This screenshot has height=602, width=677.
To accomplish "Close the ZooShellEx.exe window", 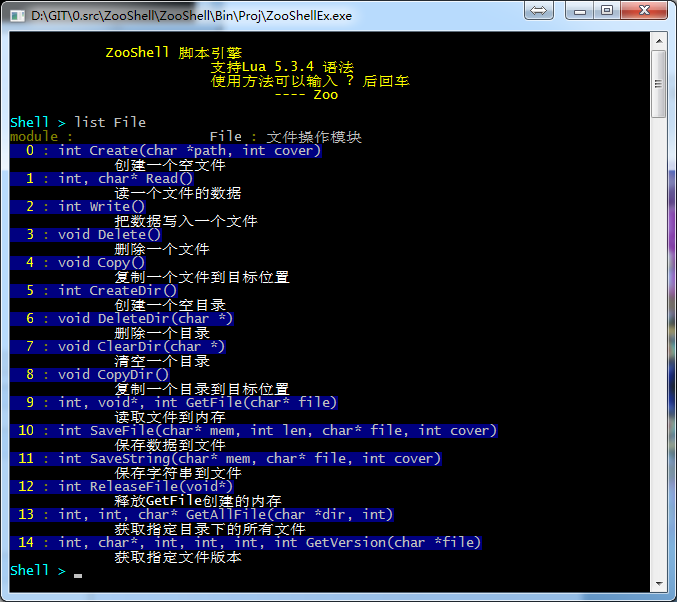I will point(644,10).
